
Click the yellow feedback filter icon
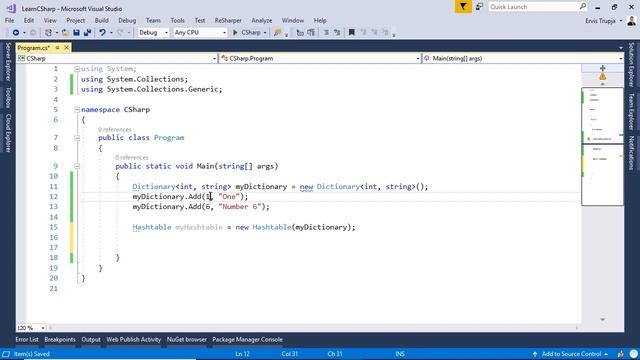pyautogui.click(x=463, y=7)
